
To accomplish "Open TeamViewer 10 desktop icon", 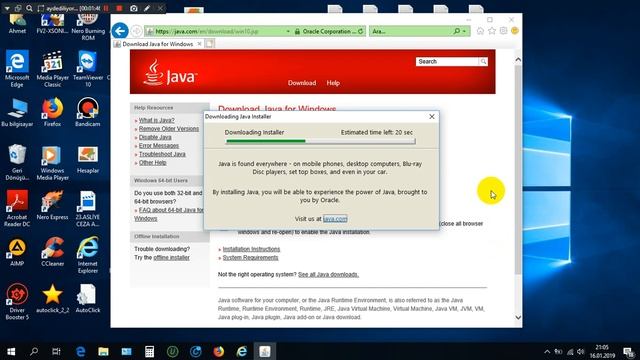I will point(88,69).
